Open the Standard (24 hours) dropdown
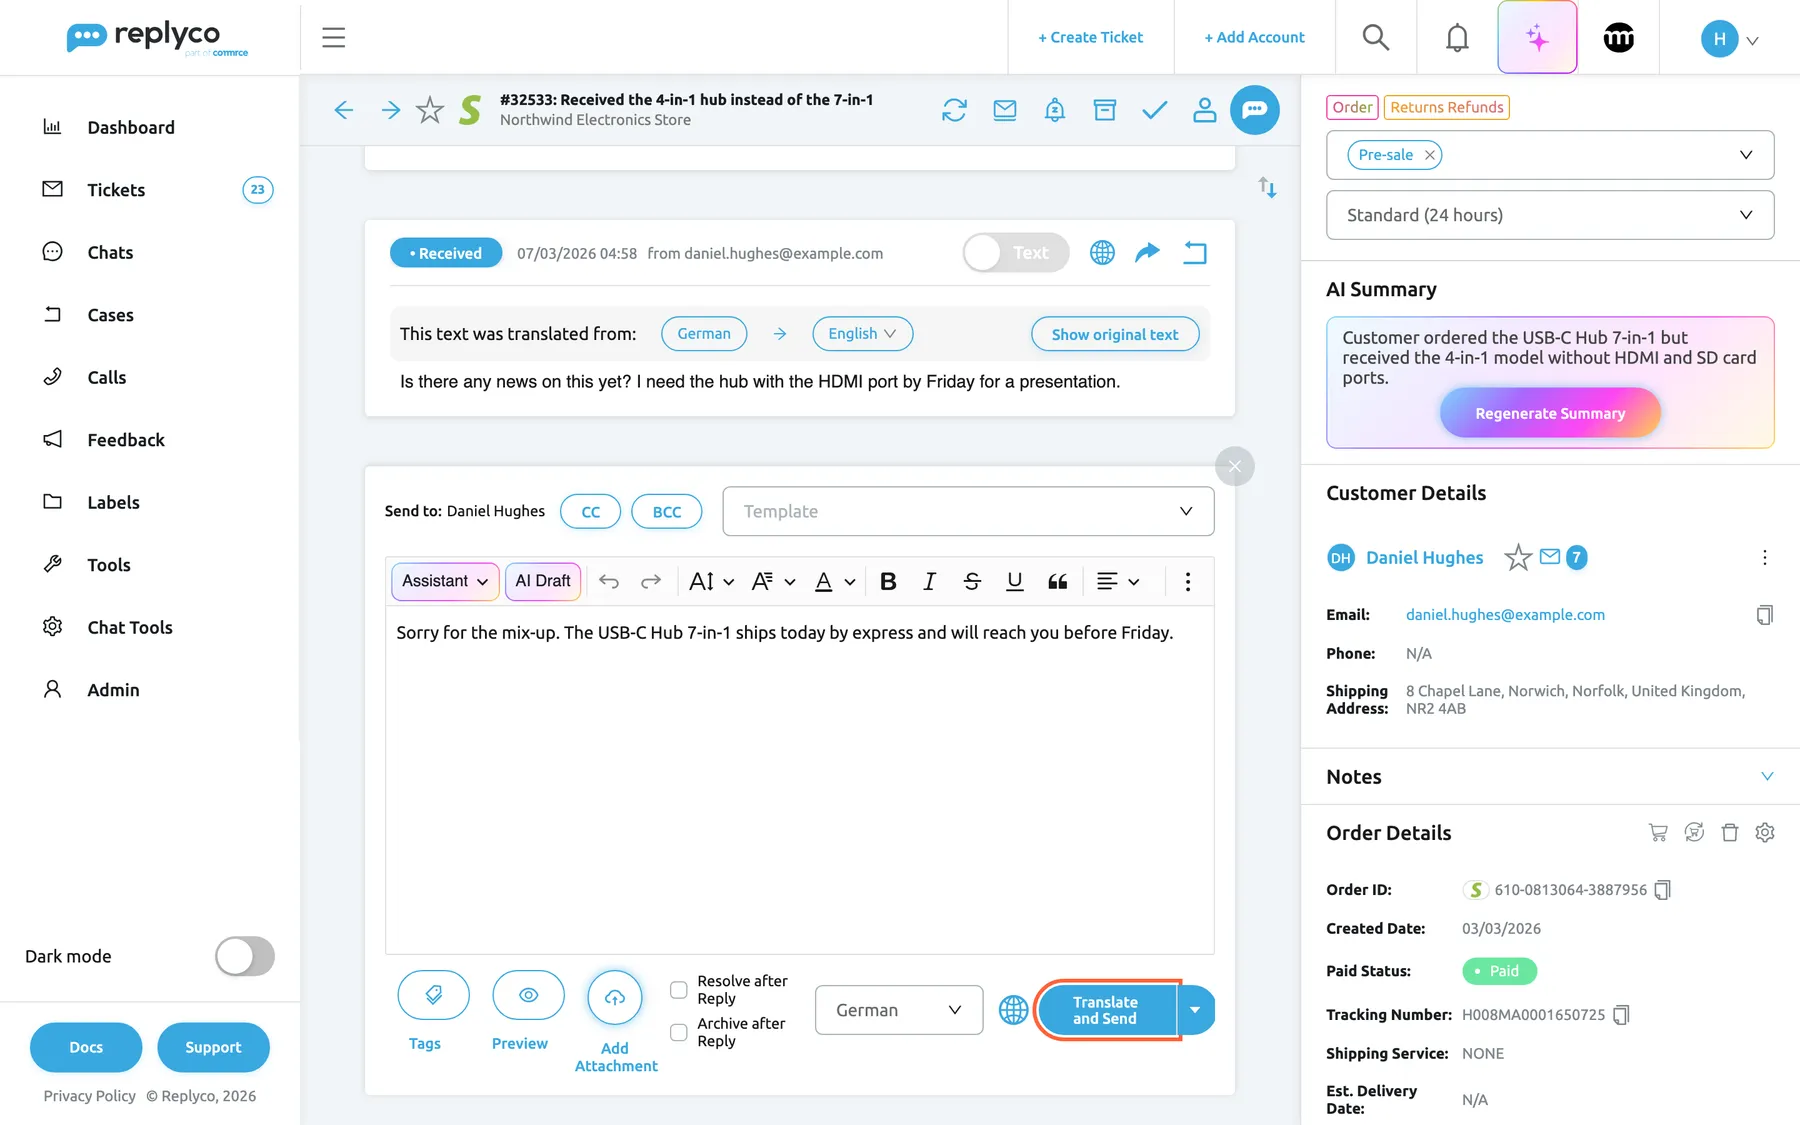Viewport: 1800px width, 1125px height. click(x=1550, y=215)
